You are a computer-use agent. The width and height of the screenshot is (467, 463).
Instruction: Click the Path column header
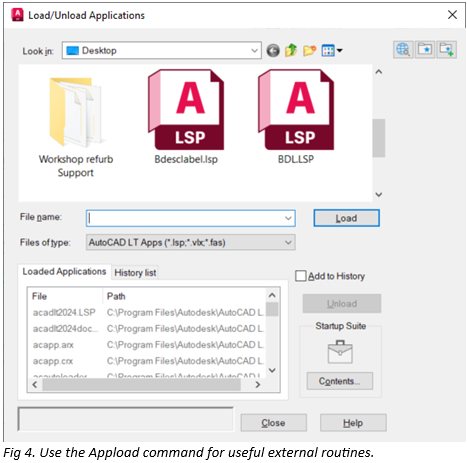click(184, 296)
